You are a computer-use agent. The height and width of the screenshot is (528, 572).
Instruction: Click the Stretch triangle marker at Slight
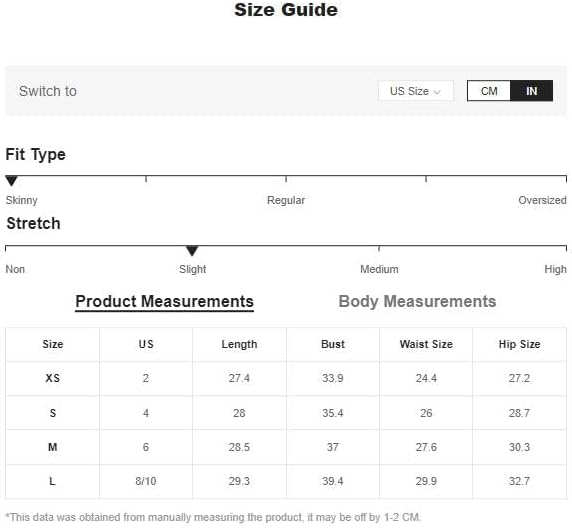point(192,251)
